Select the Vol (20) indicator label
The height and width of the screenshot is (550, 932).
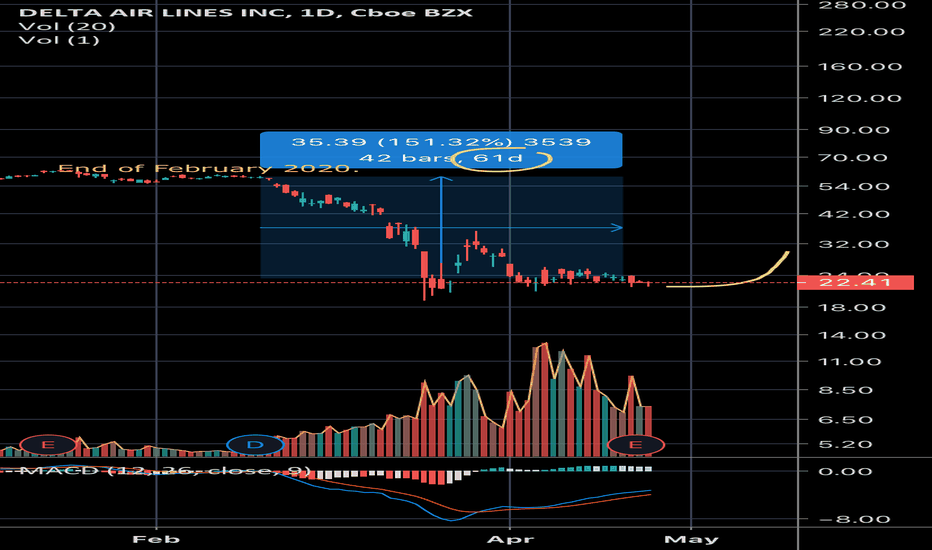pyautogui.click(x=67, y=26)
